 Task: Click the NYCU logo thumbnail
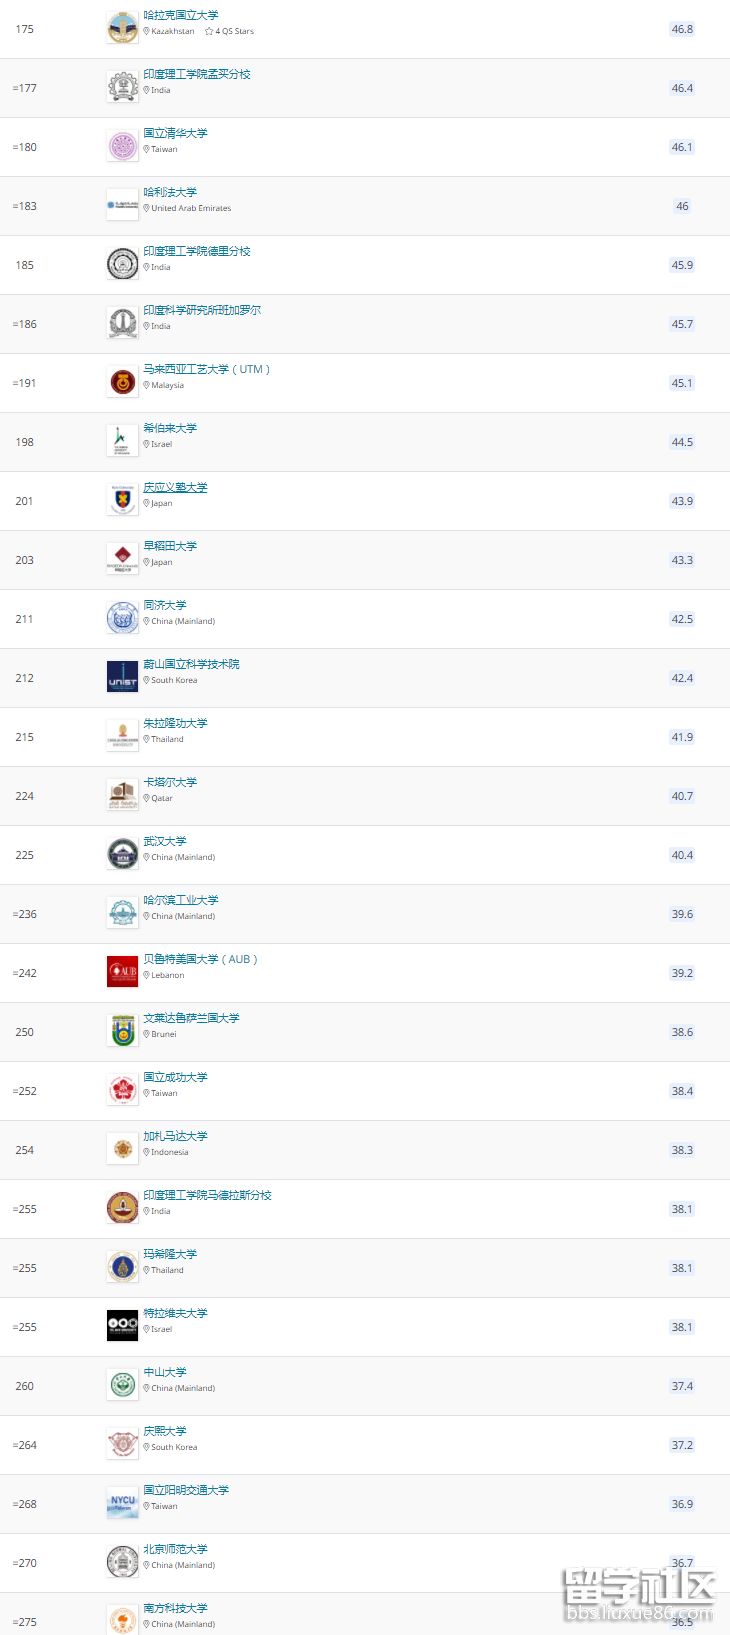pos(122,1503)
